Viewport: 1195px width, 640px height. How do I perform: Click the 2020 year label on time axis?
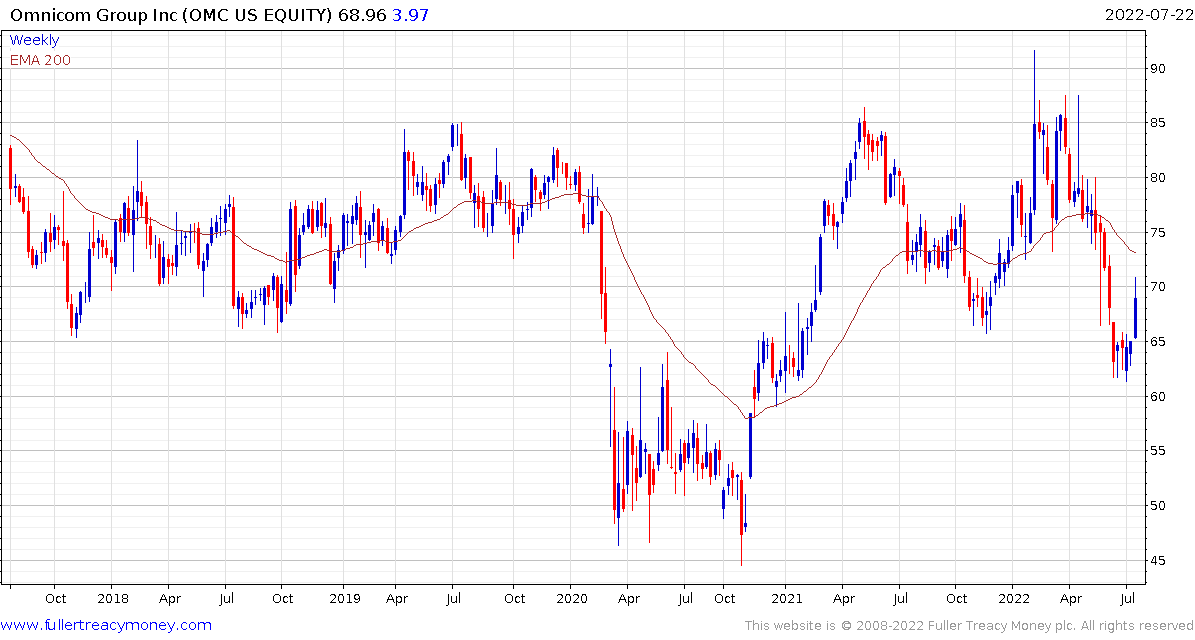(571, 599)
